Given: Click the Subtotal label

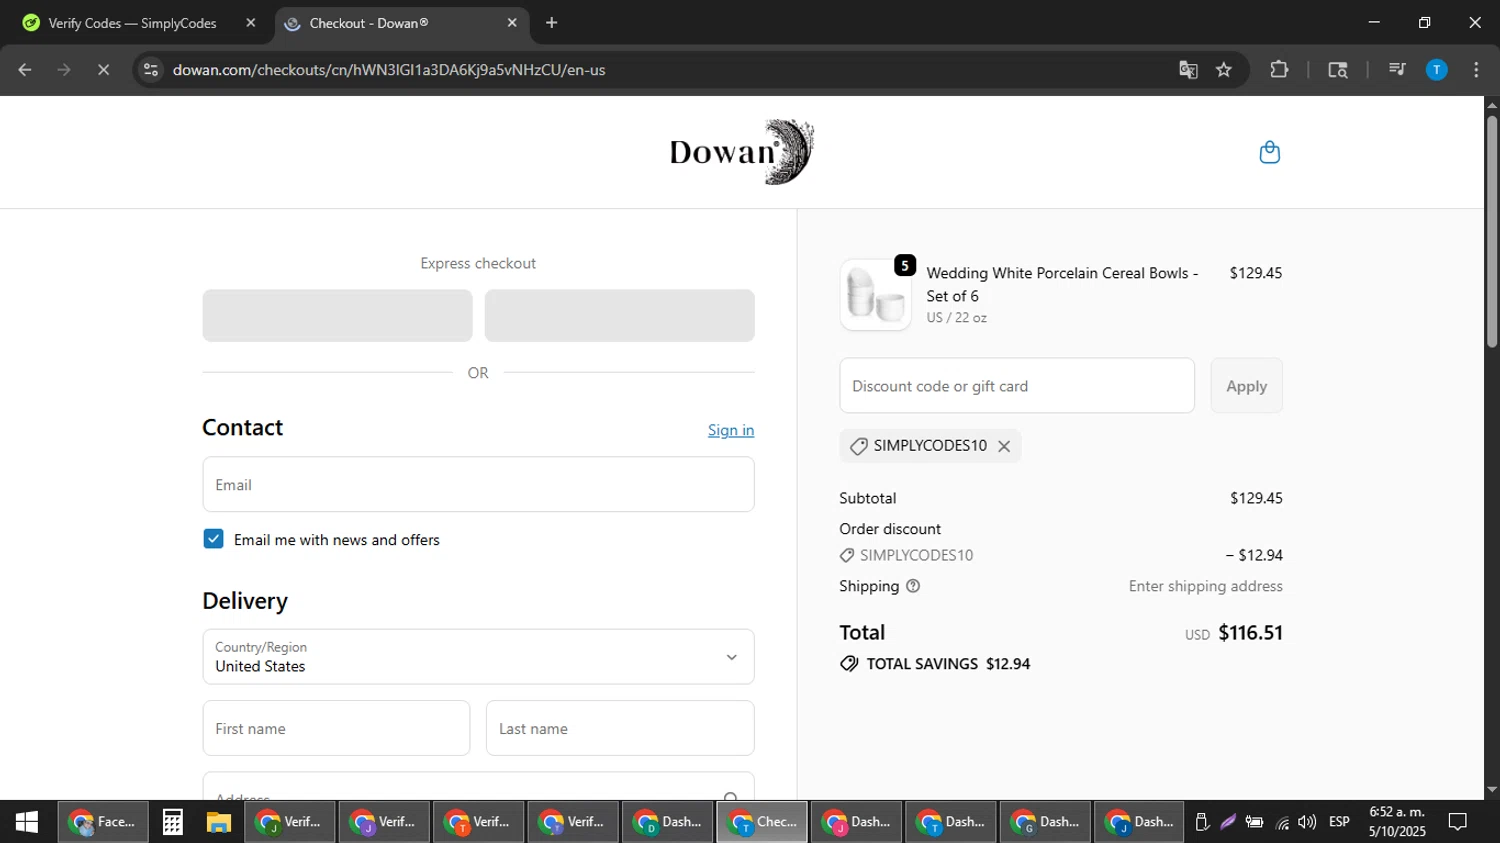Looking at the screenshot, I should tap(868, 498).
